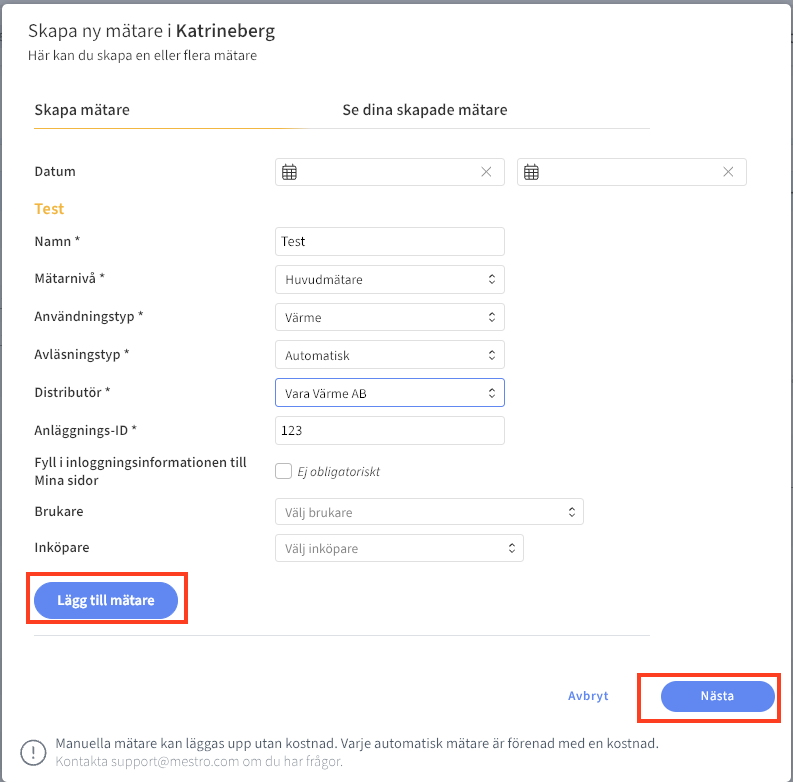This screenshot has width=793, height=782.
Task: Clear the second date field with X
Action: coord(729,172)
